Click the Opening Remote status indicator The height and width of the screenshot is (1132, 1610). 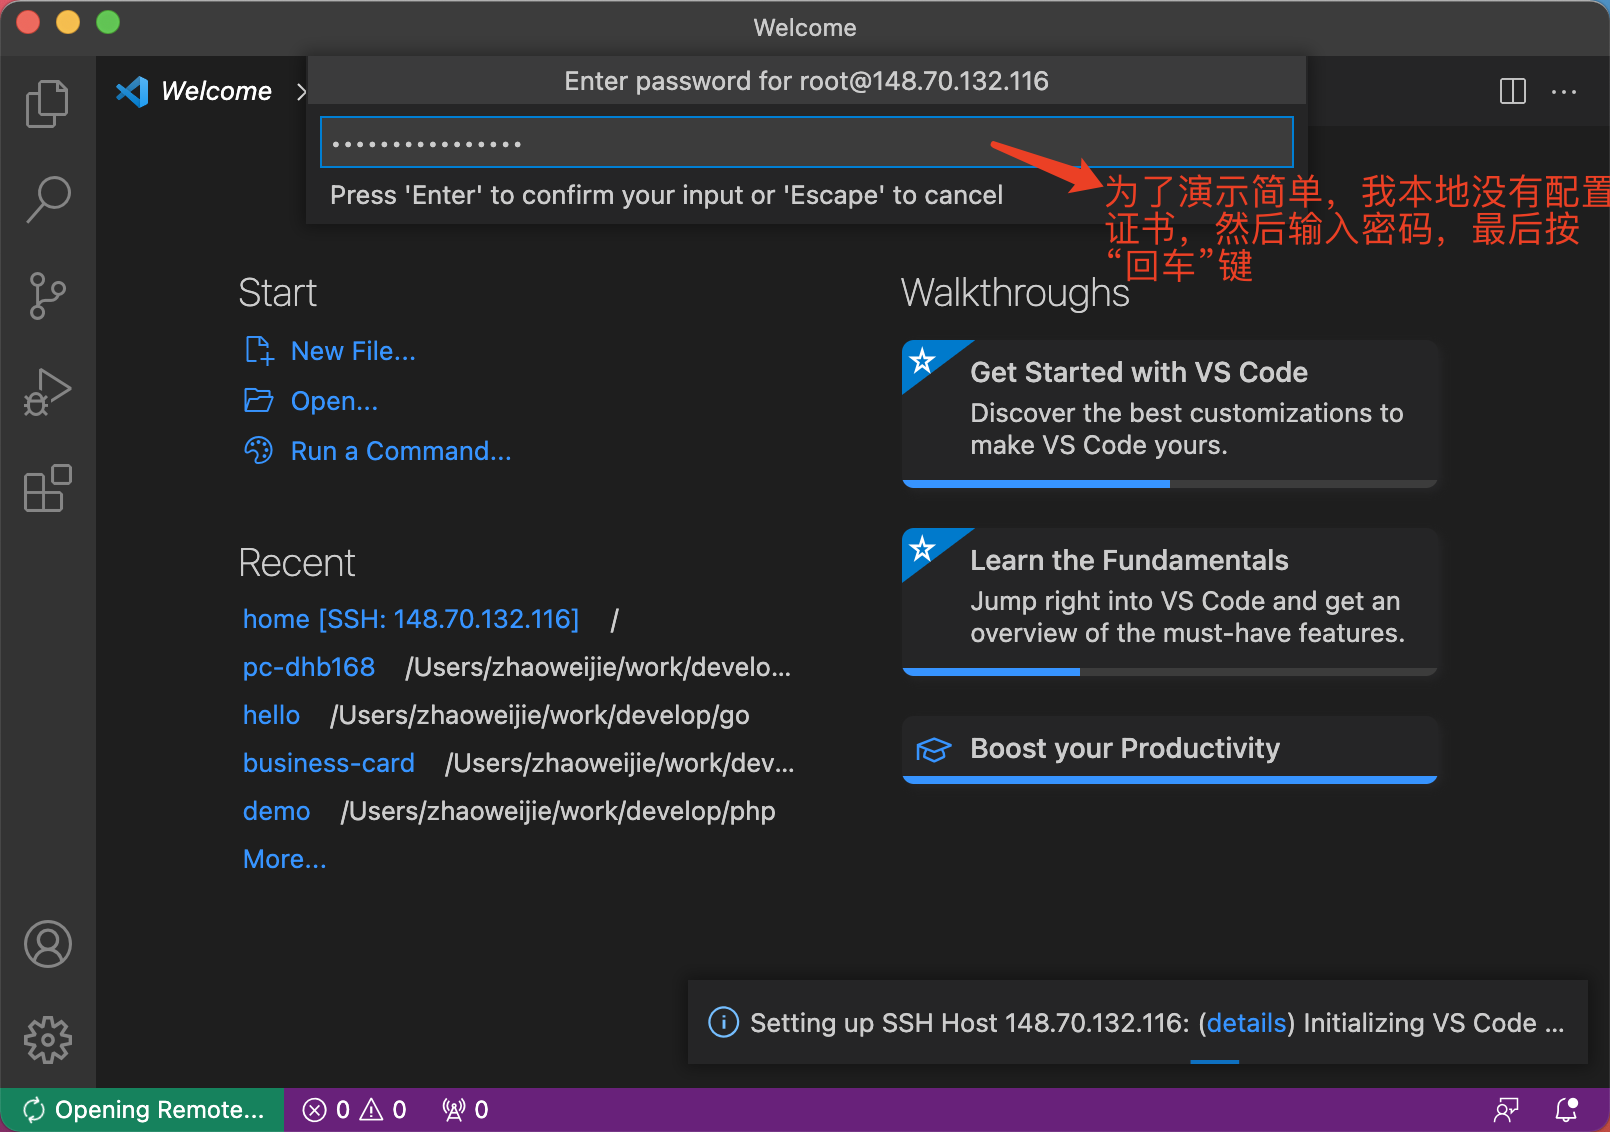coord(142,1110)
